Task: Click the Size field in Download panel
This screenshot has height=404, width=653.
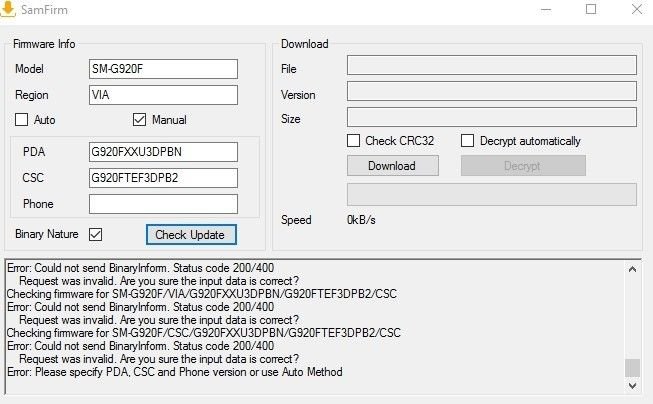Action: point(492,117)
